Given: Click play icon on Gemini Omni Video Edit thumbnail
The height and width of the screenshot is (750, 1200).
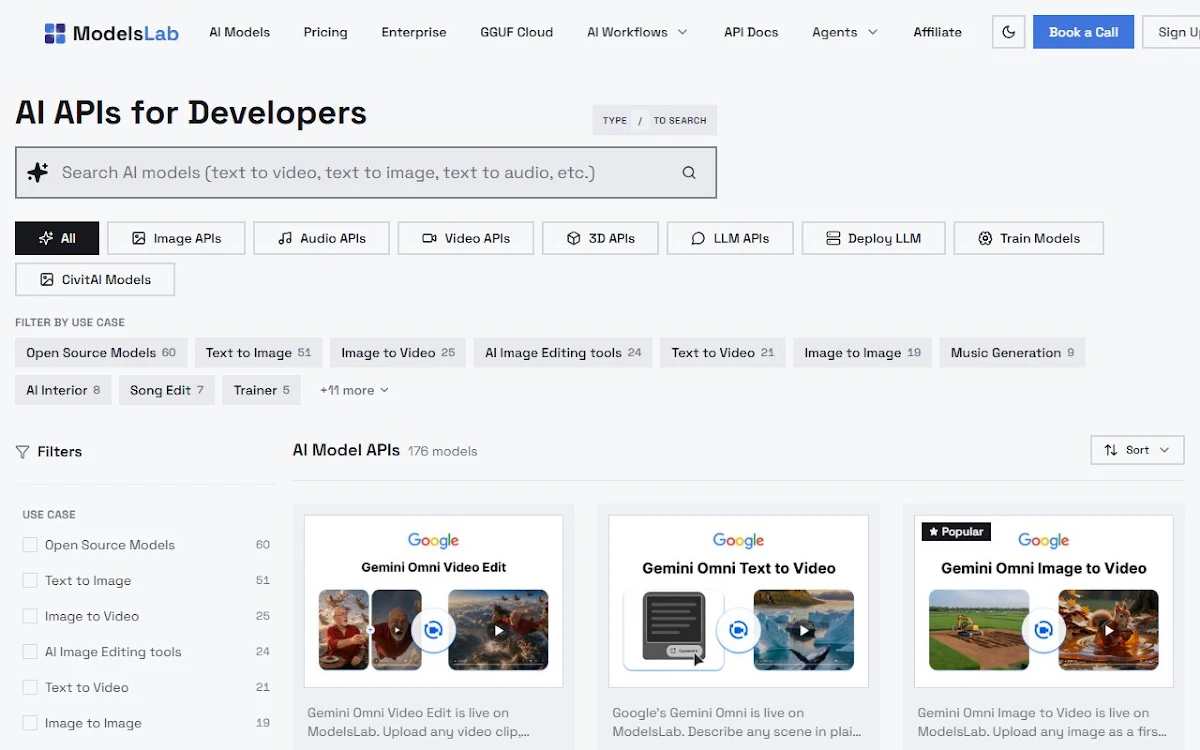Looking at the screenshot, I should [x=498, y=630].
